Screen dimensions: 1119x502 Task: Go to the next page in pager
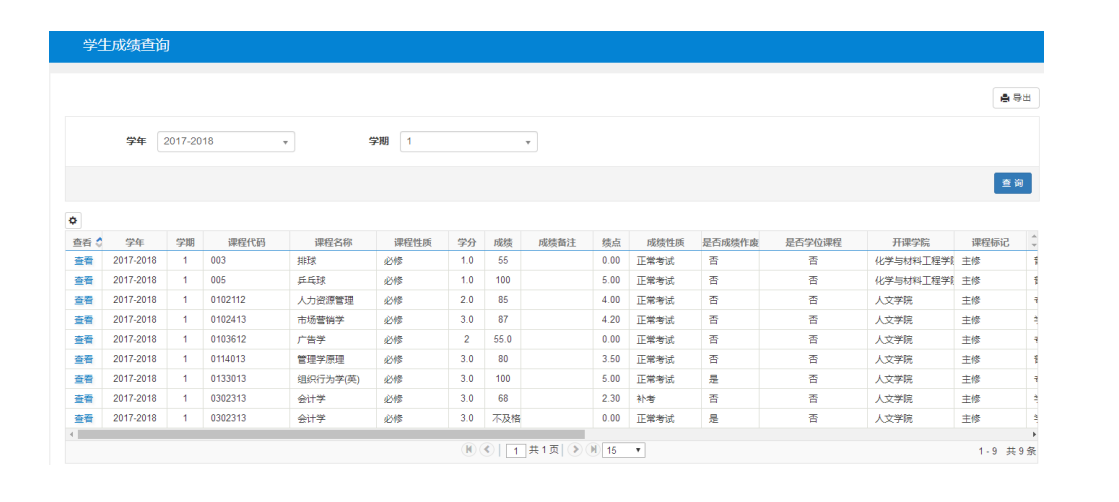pos(575,450)
